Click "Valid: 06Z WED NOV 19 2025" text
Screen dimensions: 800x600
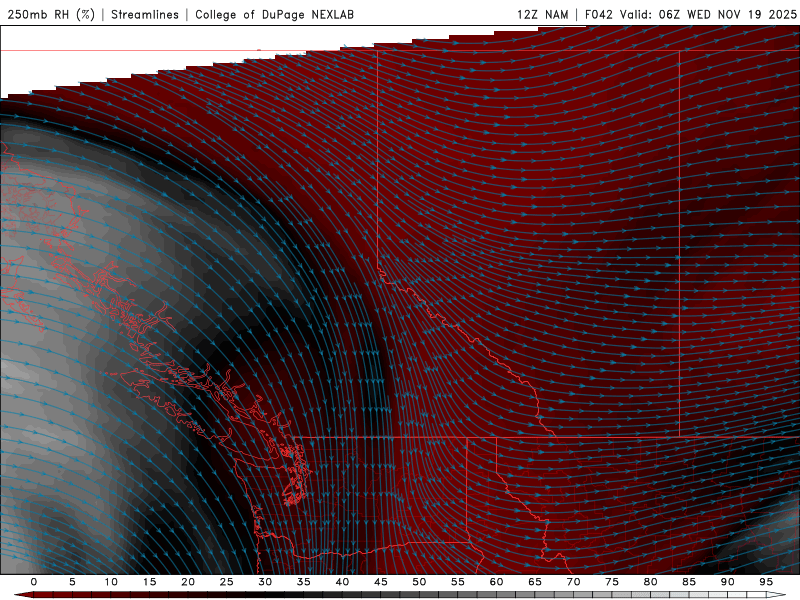(708, 14)
